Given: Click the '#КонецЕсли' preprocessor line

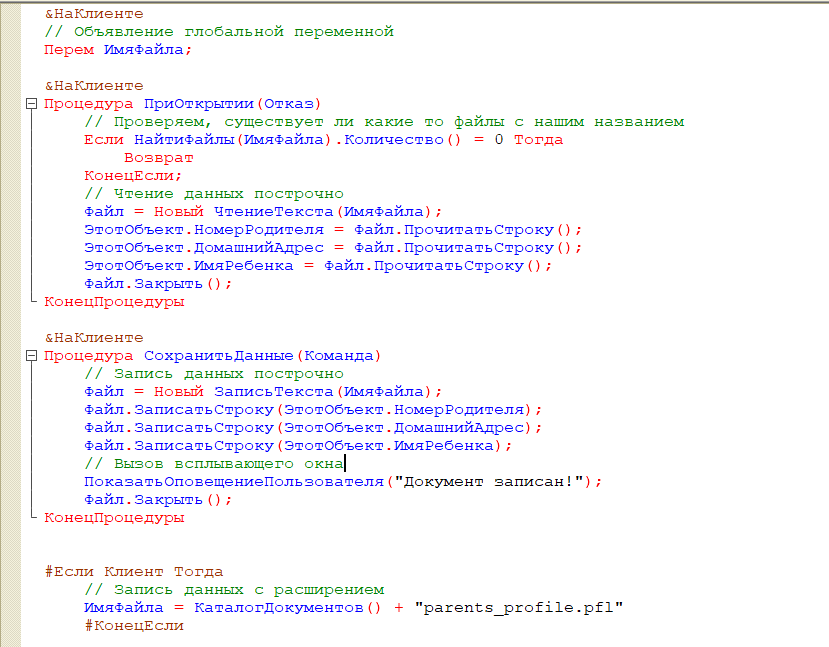Looking at the screenshot, I should click(134, 626).
